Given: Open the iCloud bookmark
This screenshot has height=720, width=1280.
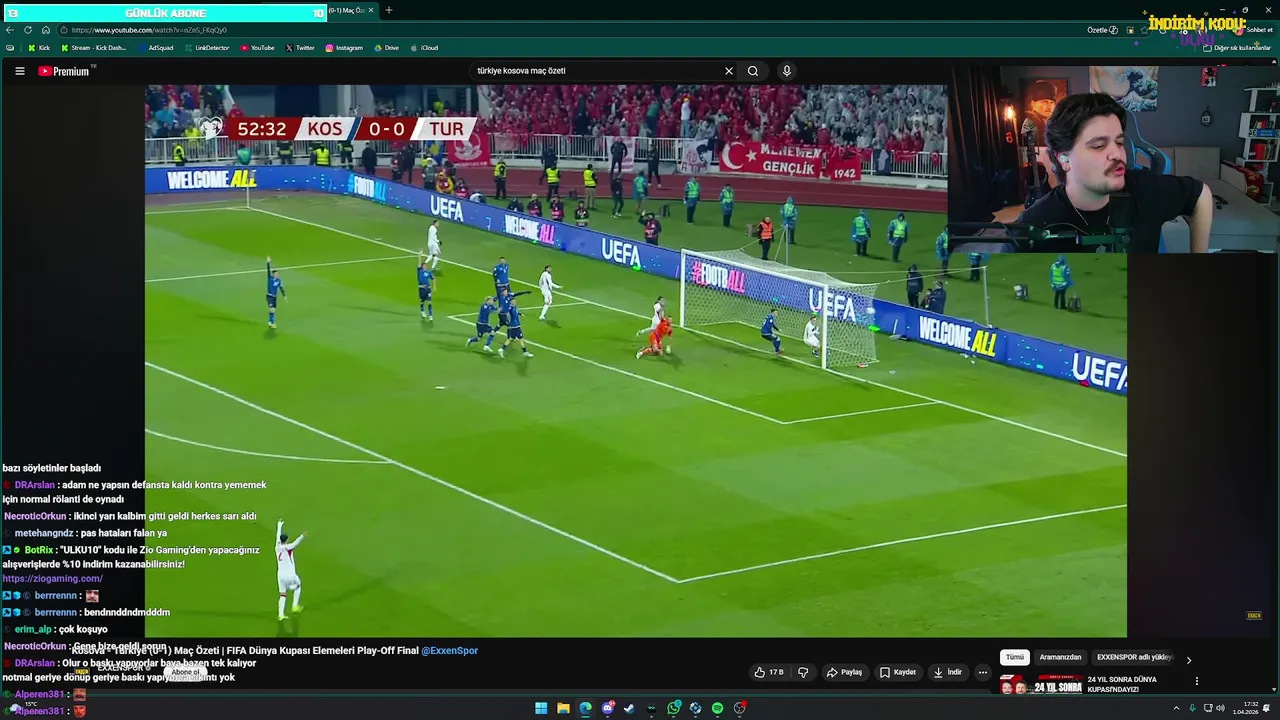Looking at the screenshot, I should [424, 48].
